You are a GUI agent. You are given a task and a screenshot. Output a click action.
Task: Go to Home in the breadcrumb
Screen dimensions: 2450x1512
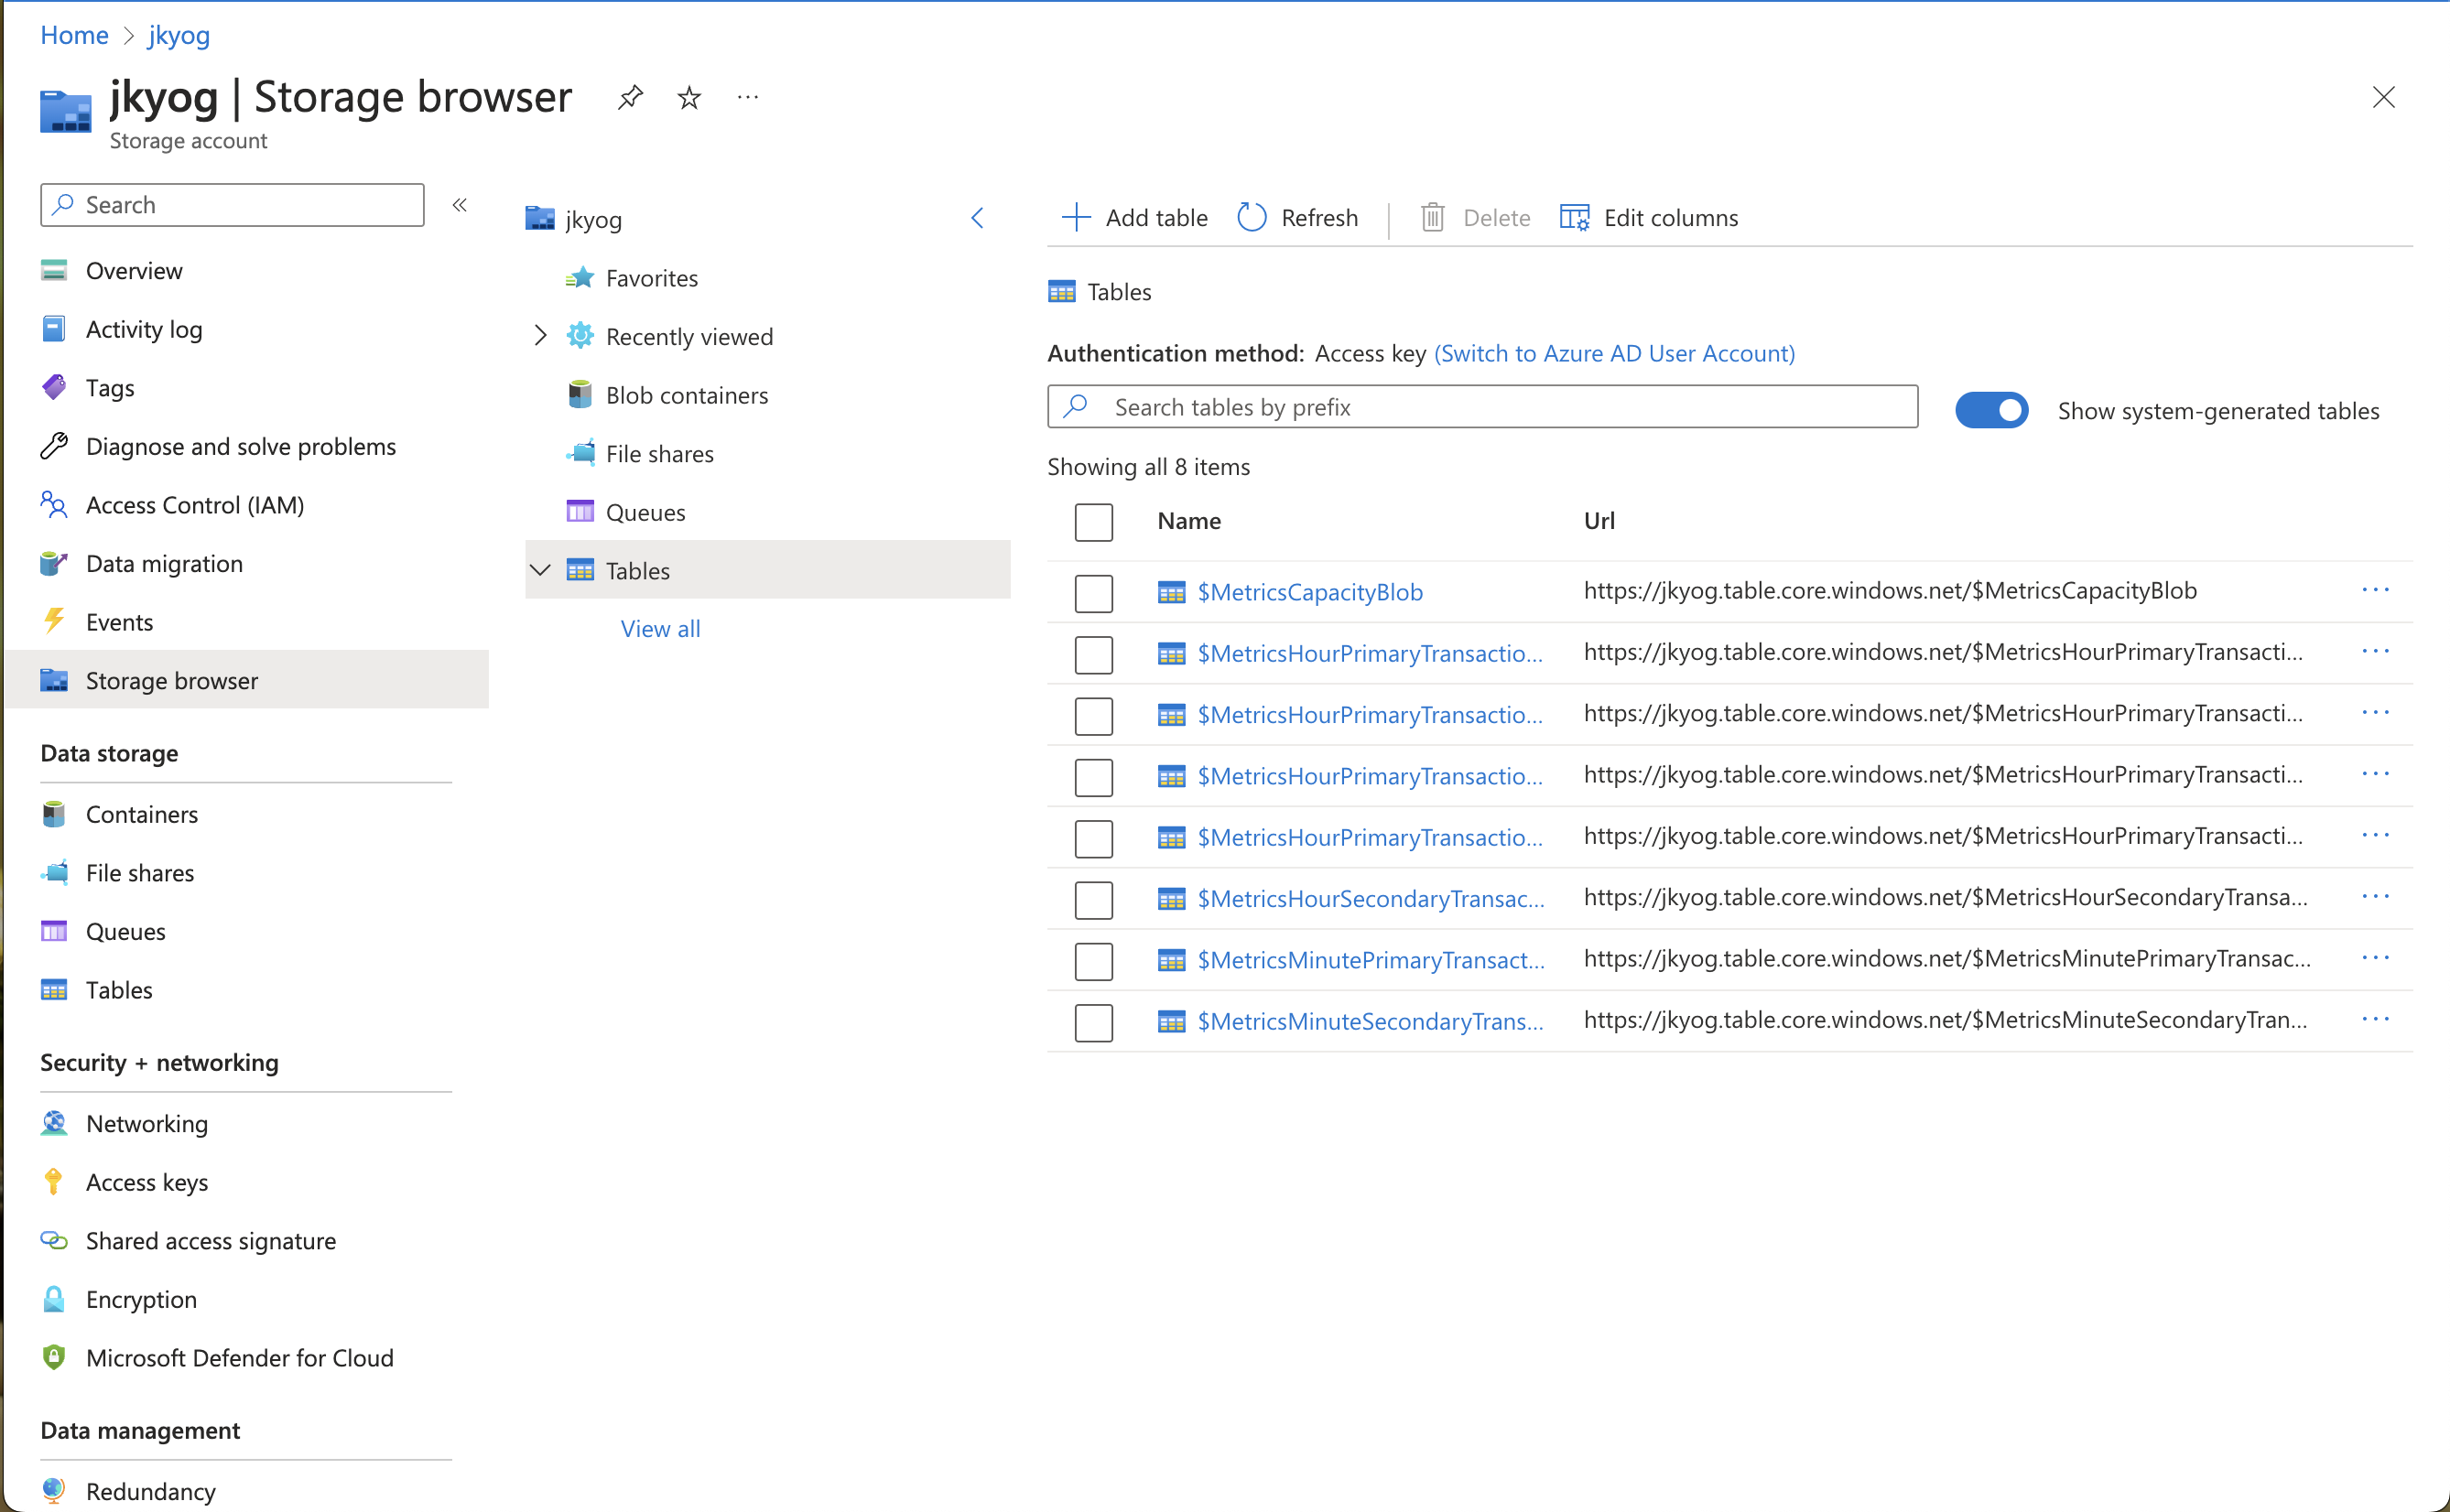click(74, 35)
